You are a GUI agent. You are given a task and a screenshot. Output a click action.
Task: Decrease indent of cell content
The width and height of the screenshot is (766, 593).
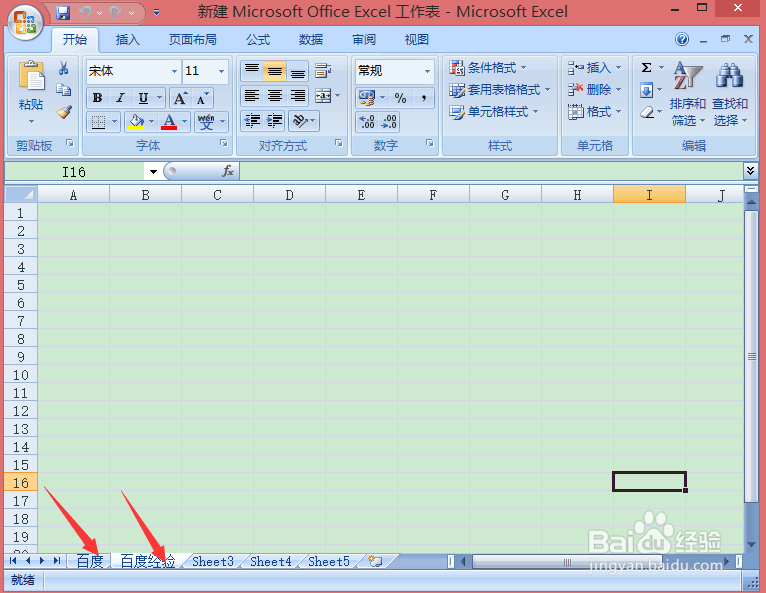coord(253,121)
